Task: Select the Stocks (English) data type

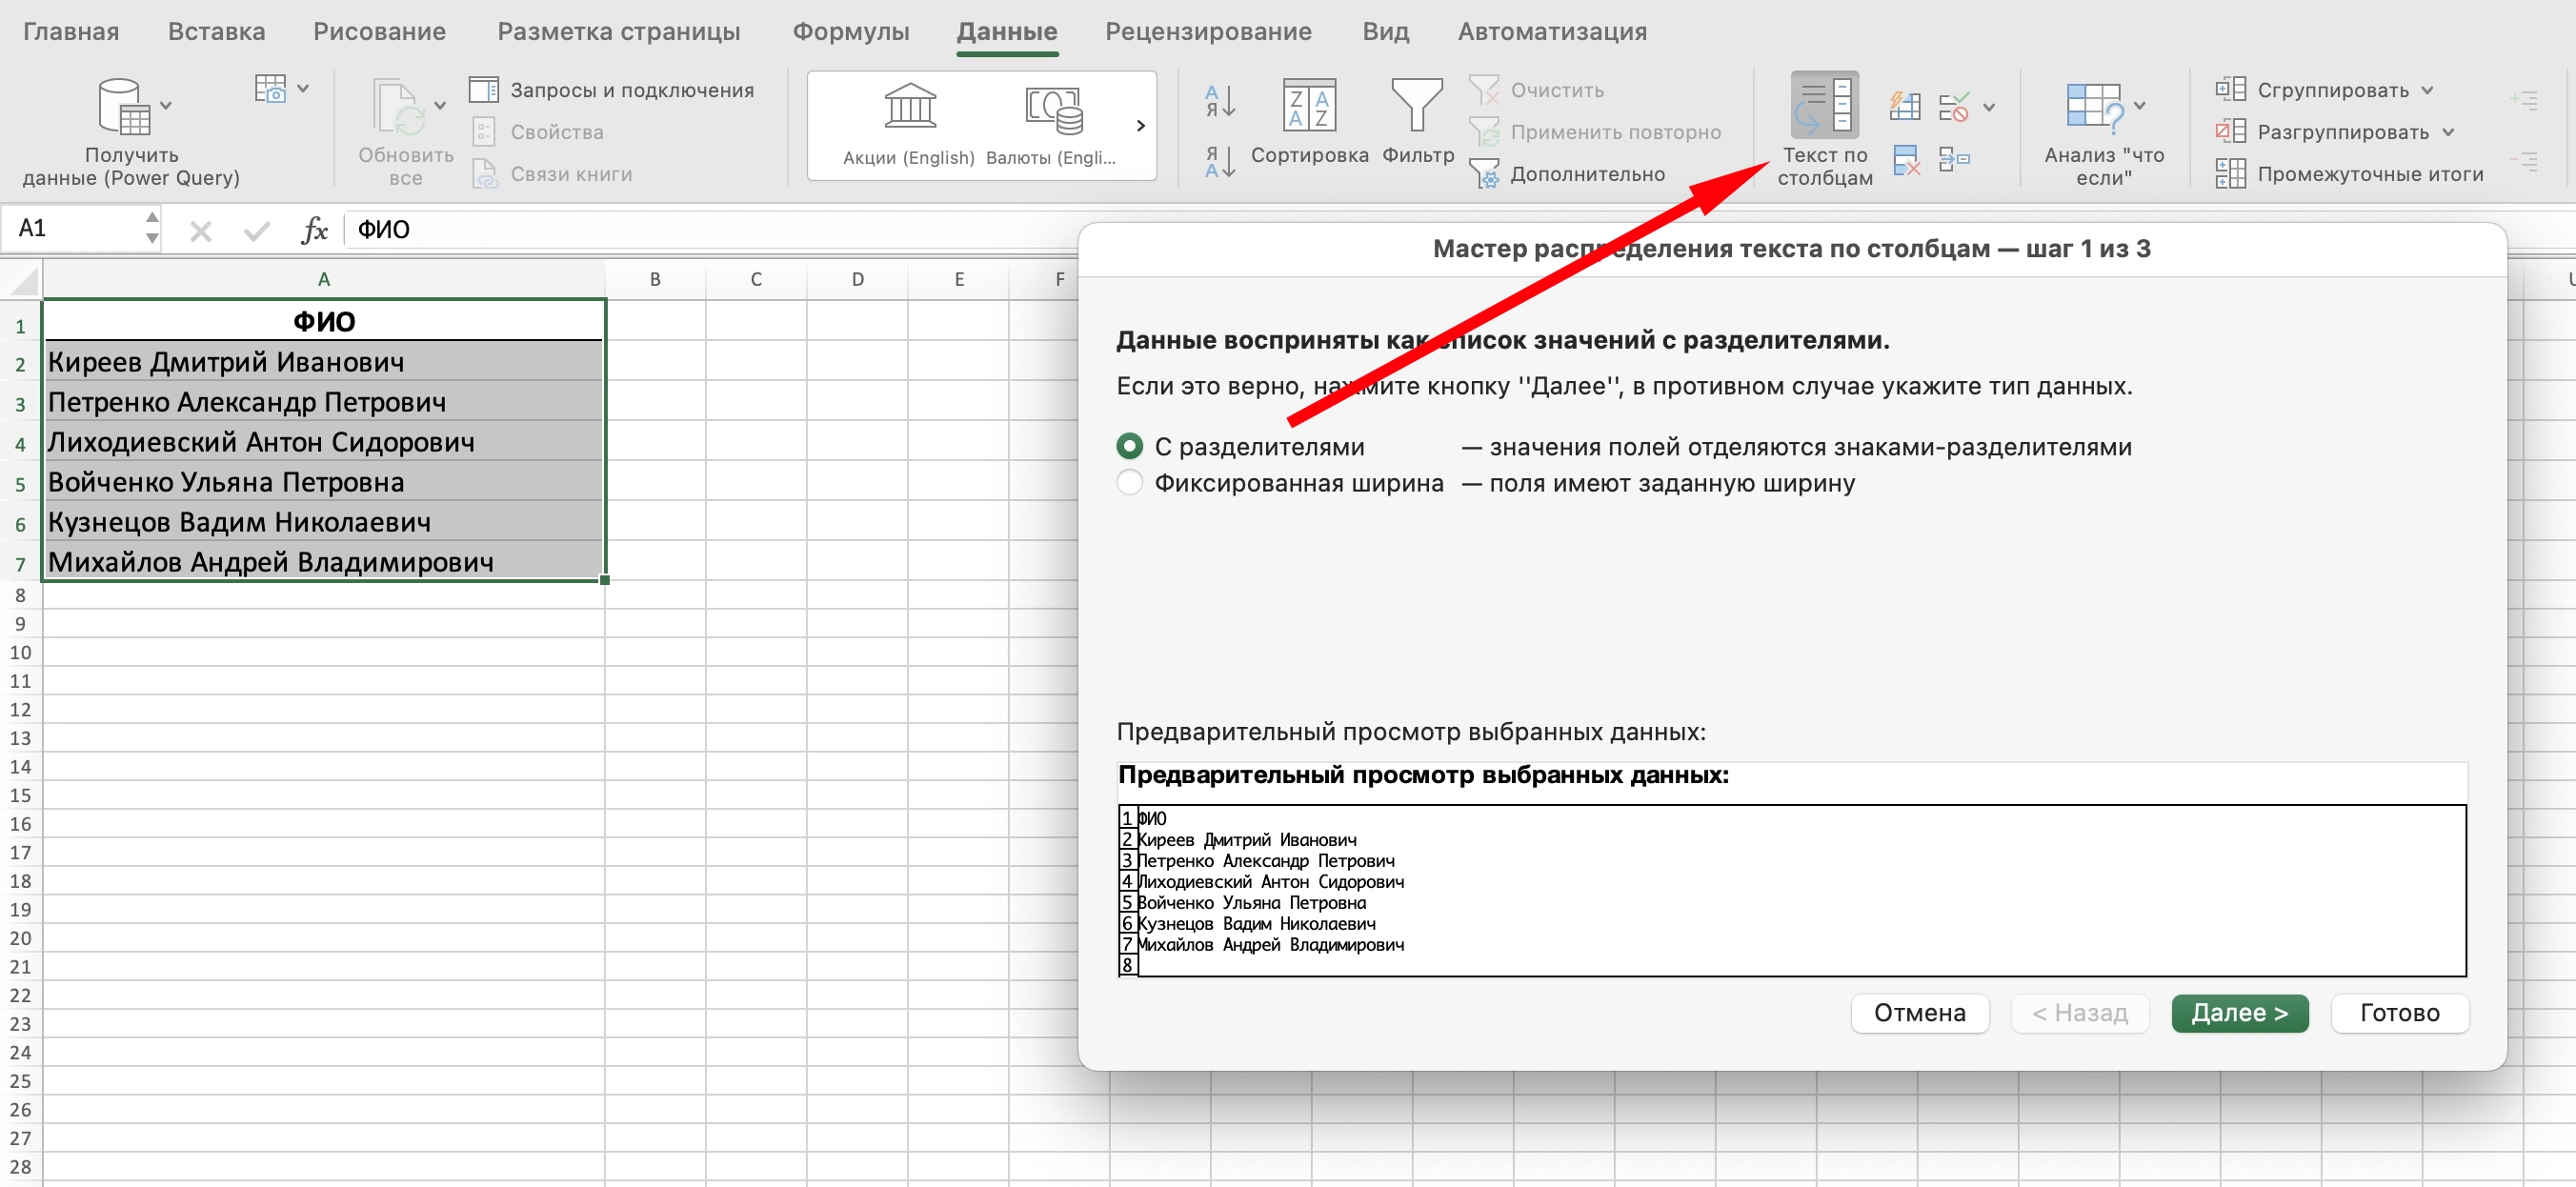Action: tap(909, 106)
